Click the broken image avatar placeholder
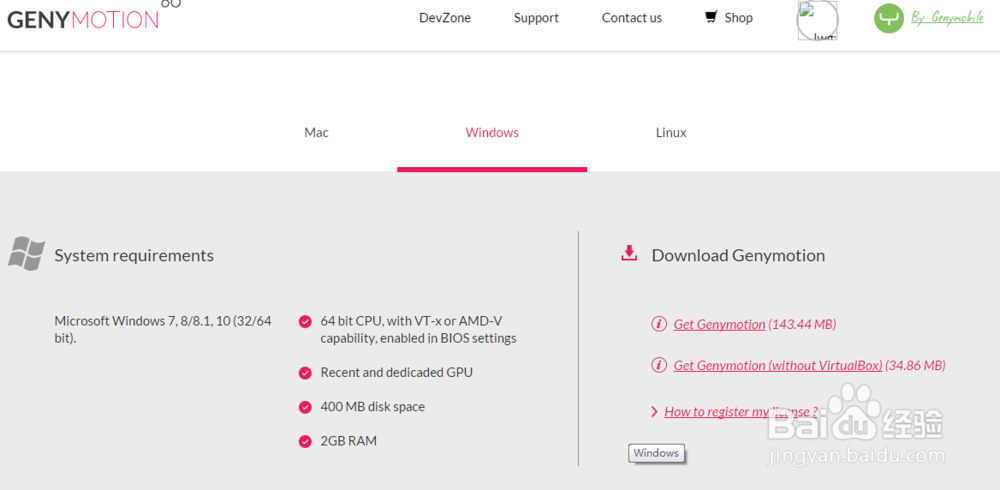Screen dimensions: 1000x490 pyautogui.click(x=817, y=20)
